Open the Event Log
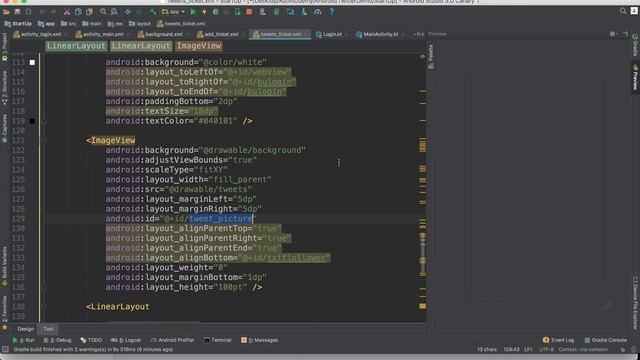Screen dimensions: 640x360 pyautogui.click(x=558, y=340)
